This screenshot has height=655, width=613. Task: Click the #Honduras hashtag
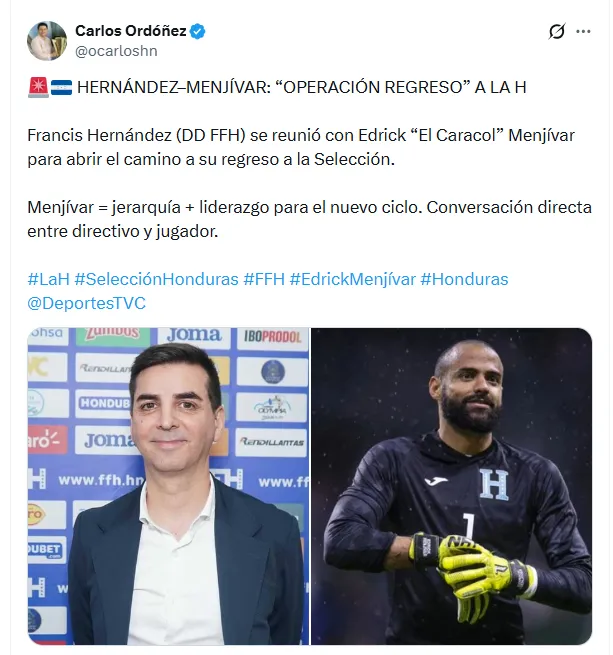[x=464, y=279]
